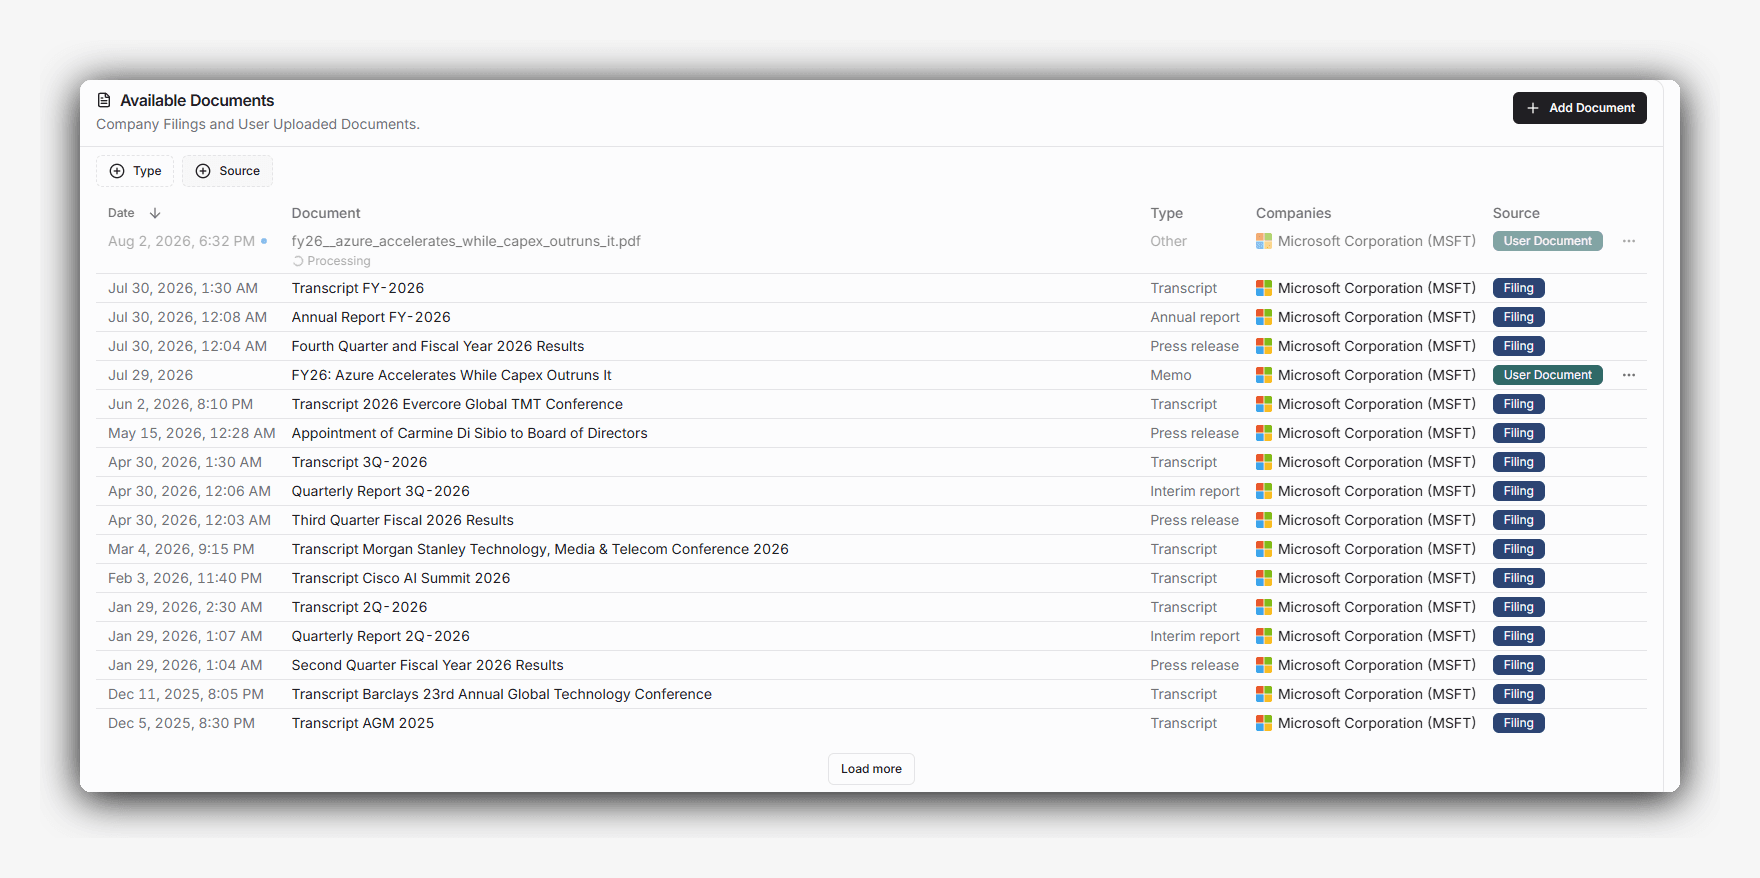
Task: Open the Type filter dropdown
Action: [x=135, y=171]
